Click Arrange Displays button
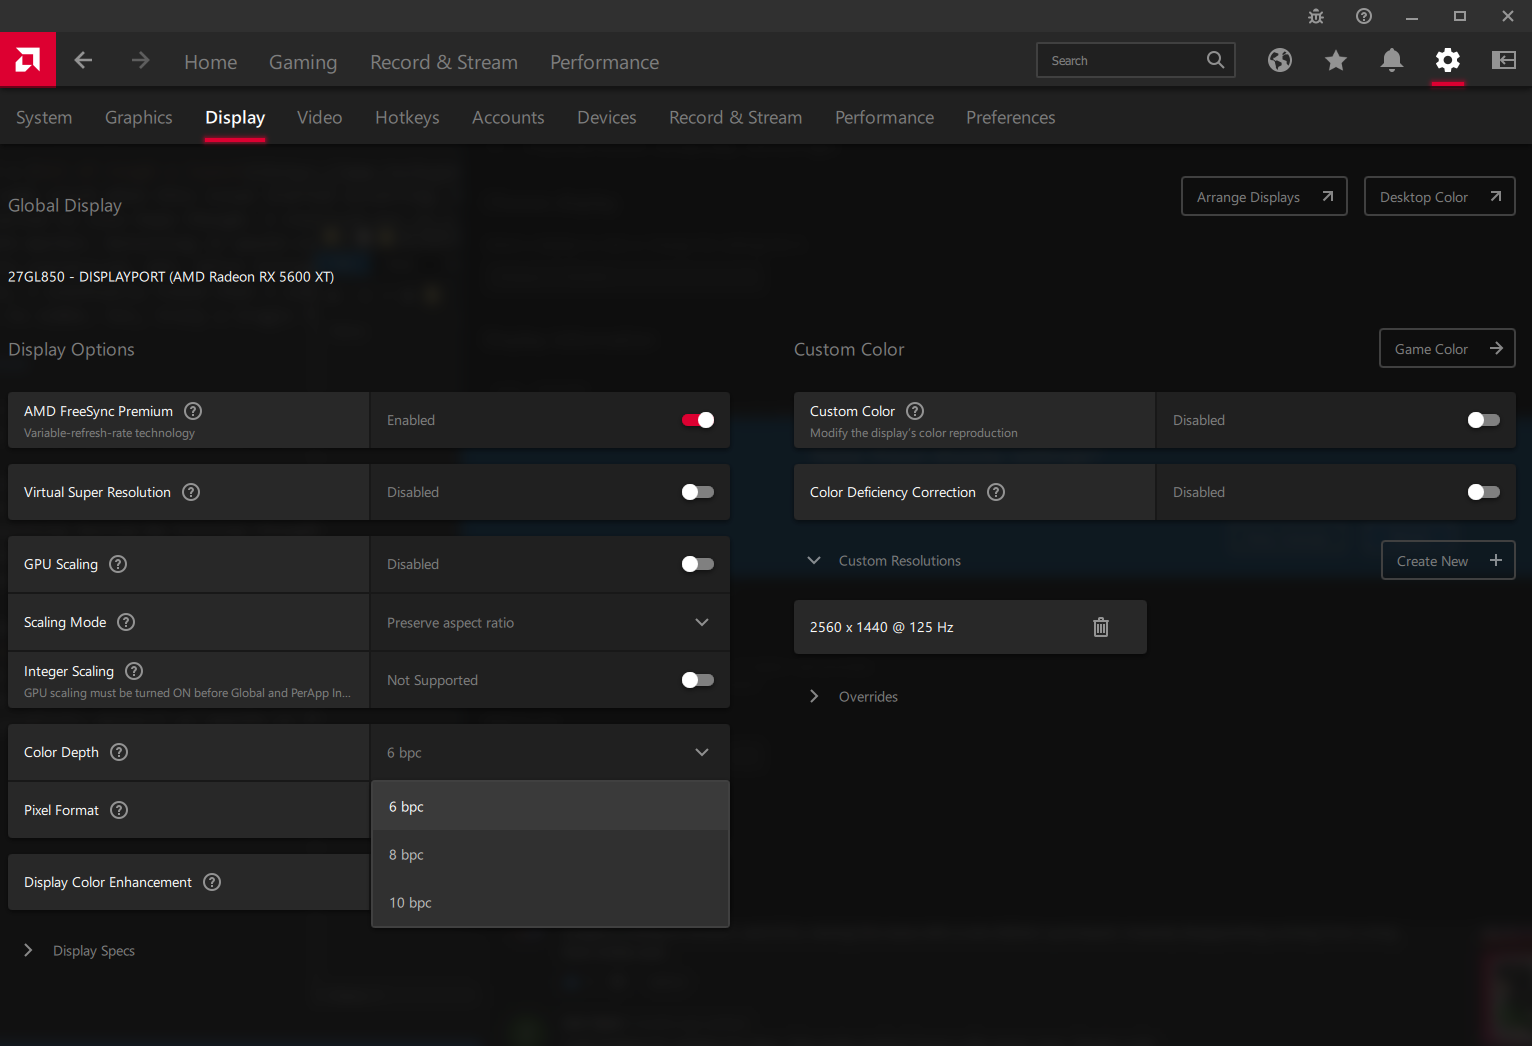The image size is (1532, 1046). [x=1264, y=196]
